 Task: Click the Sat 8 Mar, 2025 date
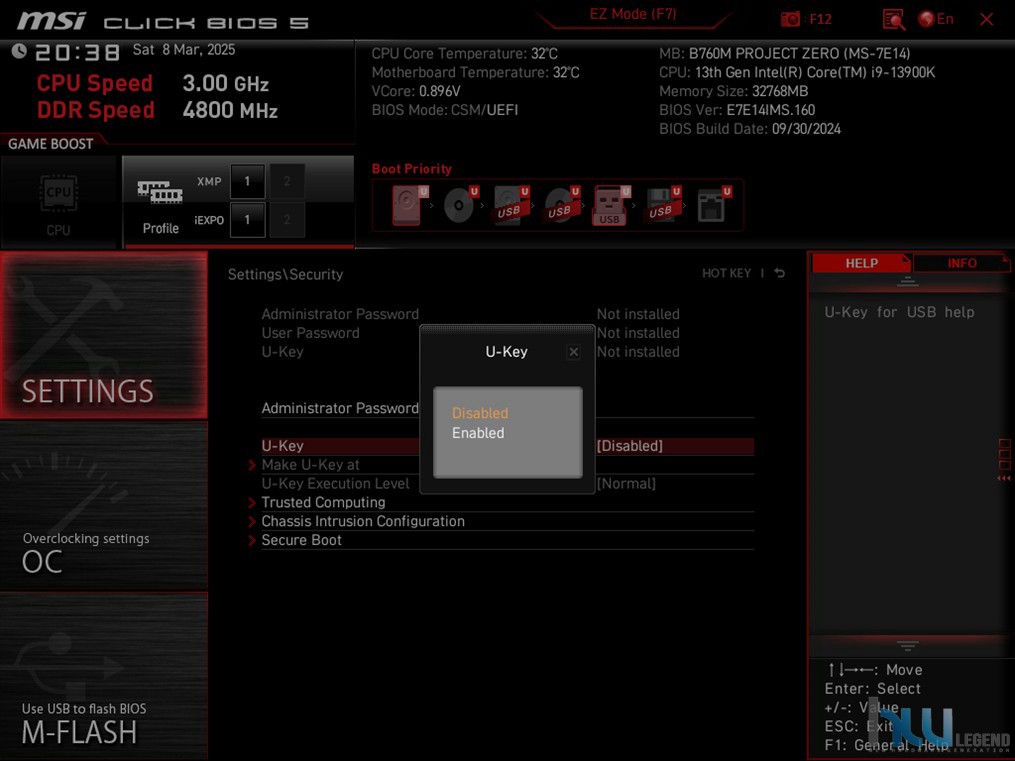[184, 50]
